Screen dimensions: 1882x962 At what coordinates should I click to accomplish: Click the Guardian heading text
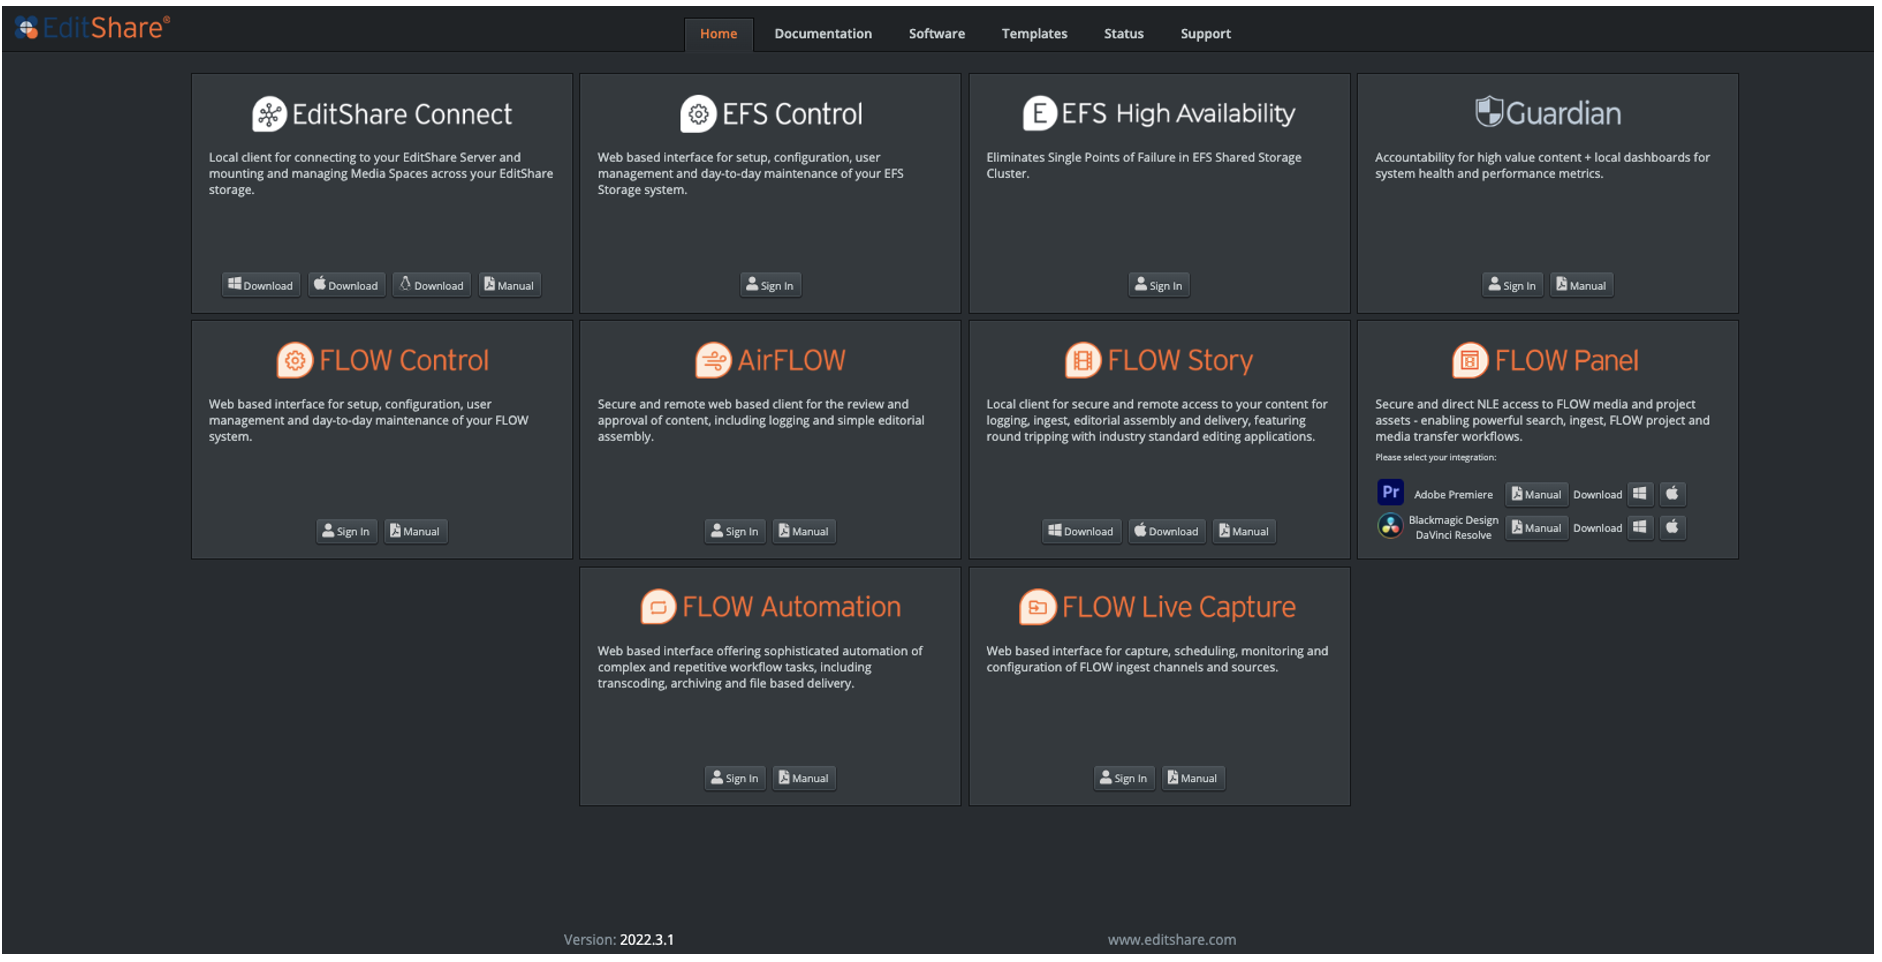pyautogui.click(x=1563, y=114)
